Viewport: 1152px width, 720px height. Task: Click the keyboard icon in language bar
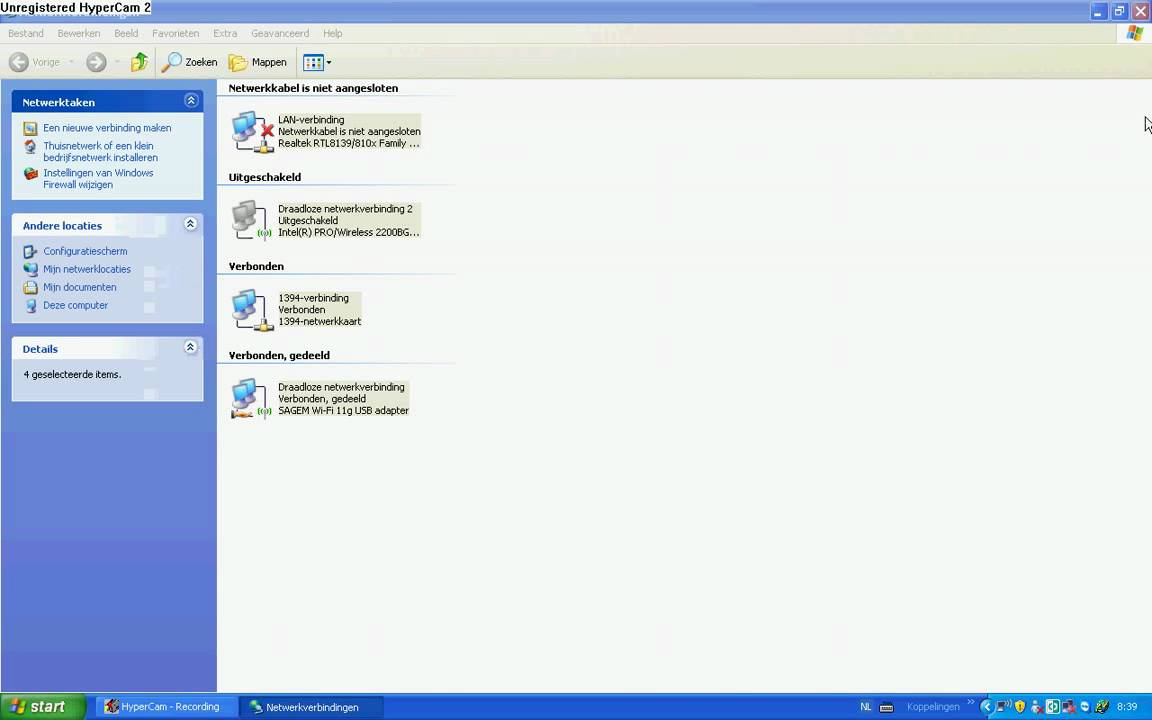tap(887, 708)
